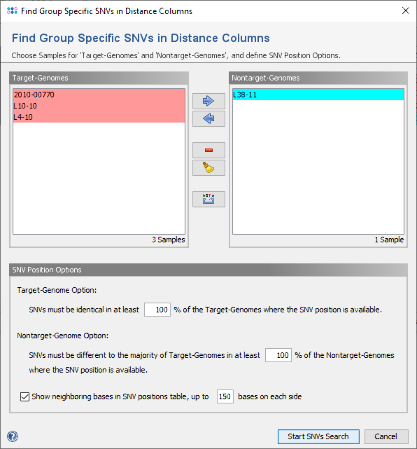The height and width of the screenshot is (449, 417).
Task: Click the sample selection icon below the broom
Action: (x=208, y=199)
